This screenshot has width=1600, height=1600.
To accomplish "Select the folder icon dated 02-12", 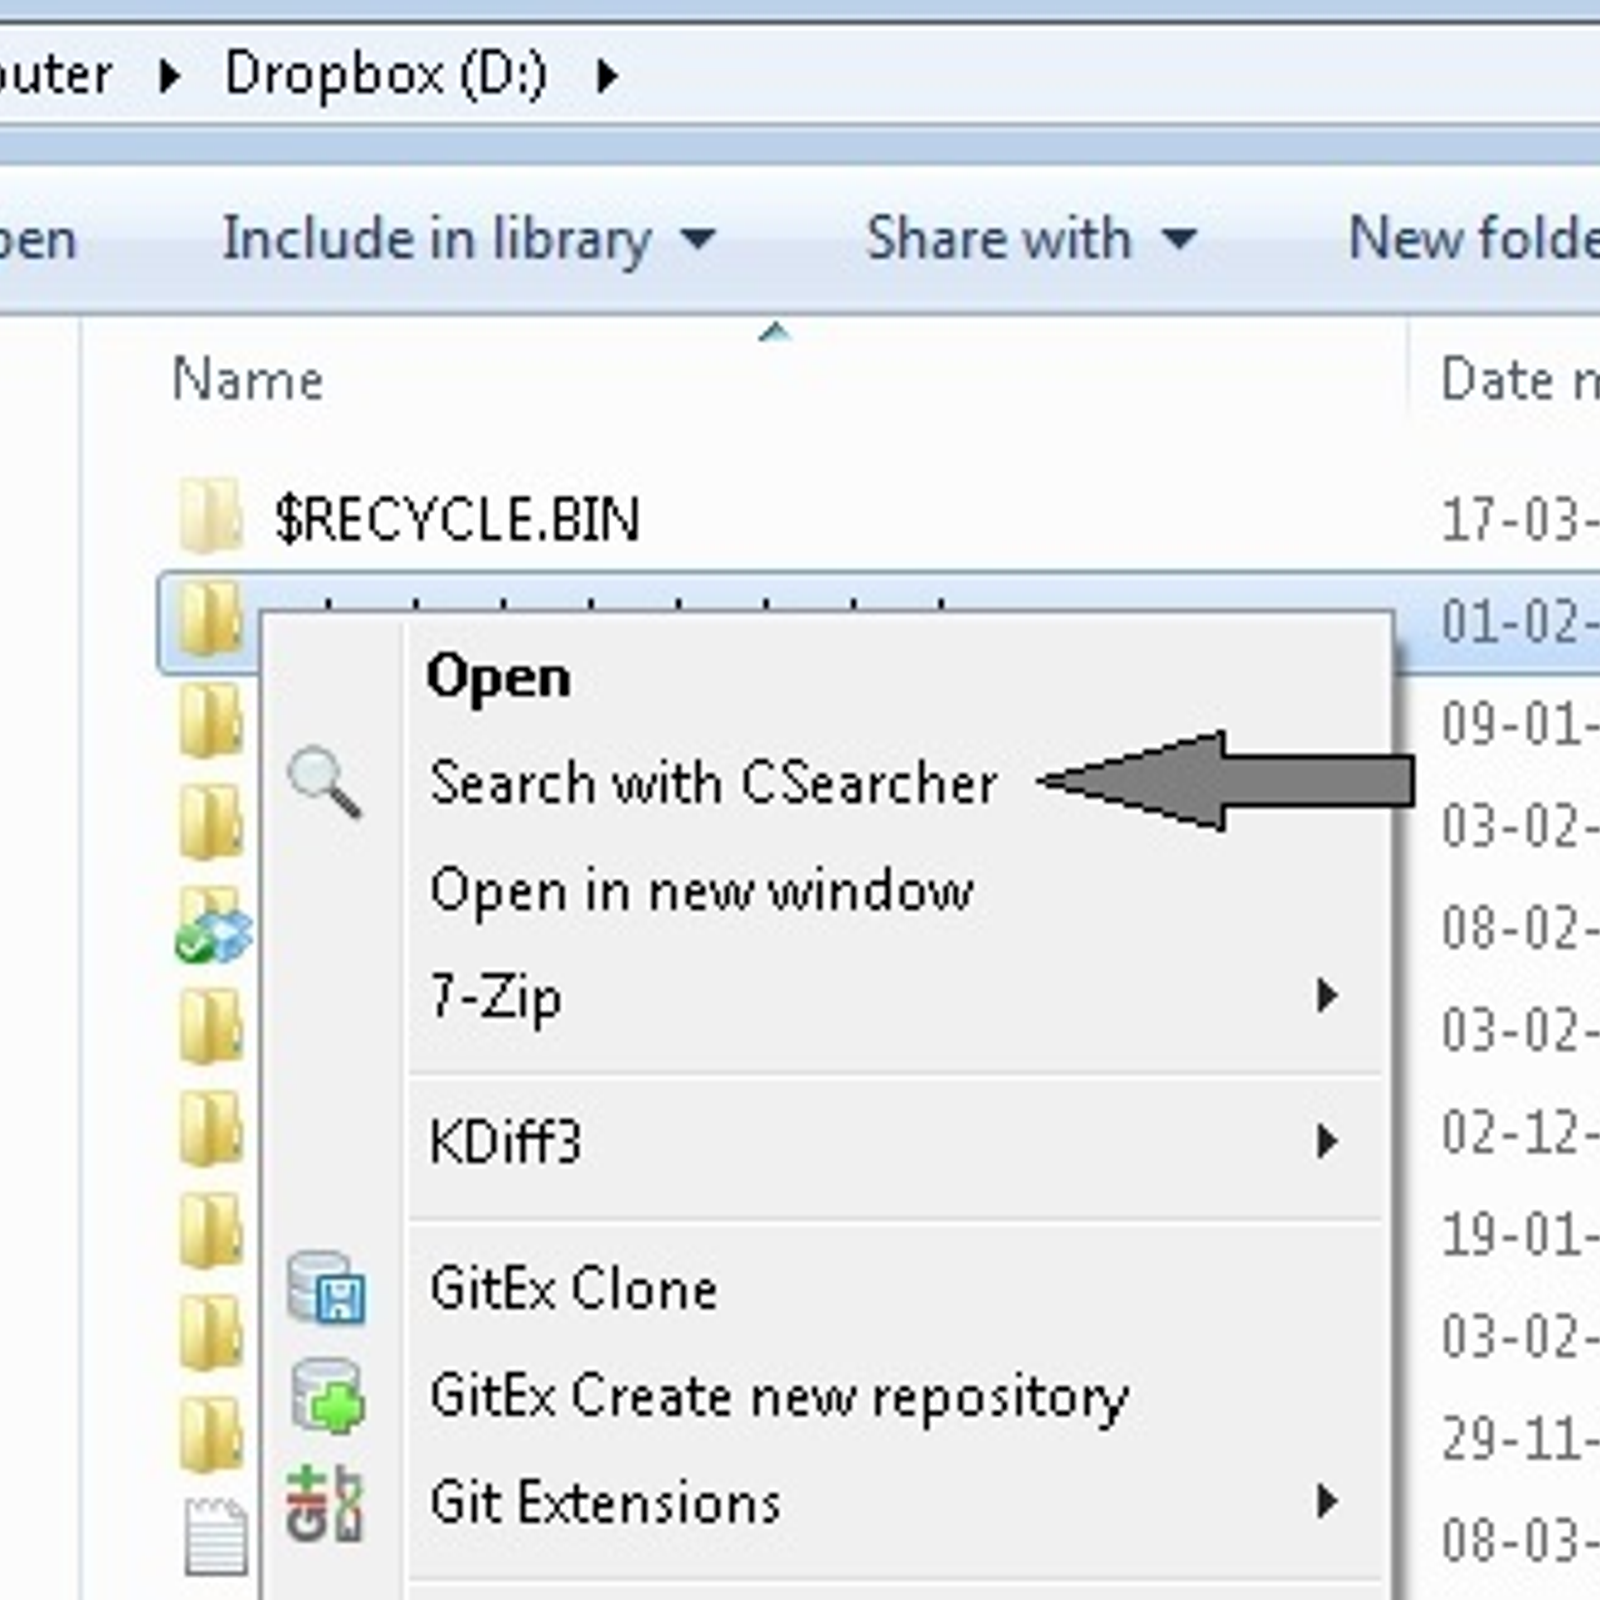I will click(x=211, y=1128).
